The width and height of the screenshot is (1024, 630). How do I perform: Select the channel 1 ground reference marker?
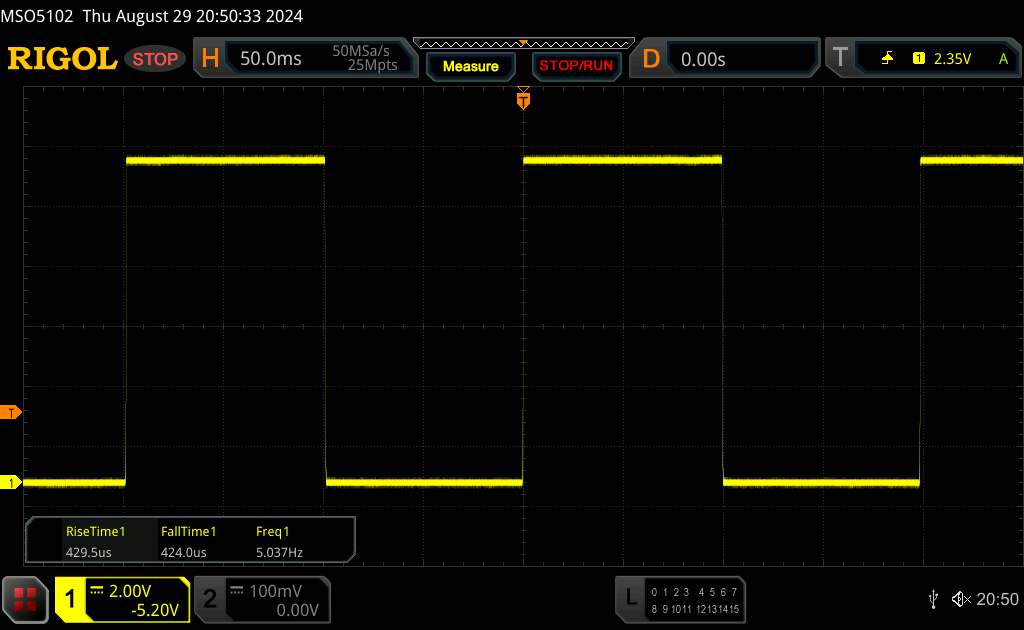[x=10, y=482]
